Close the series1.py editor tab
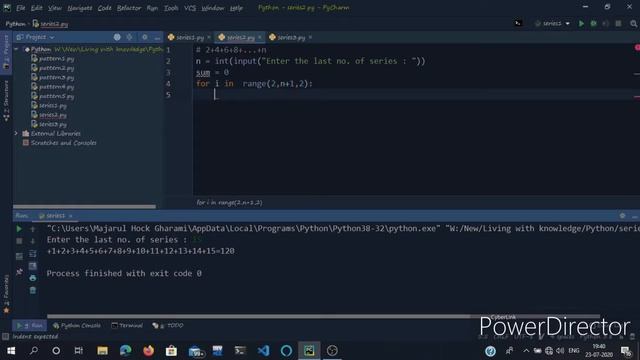Screen dimensions: 640x360 tap(209, 38)
